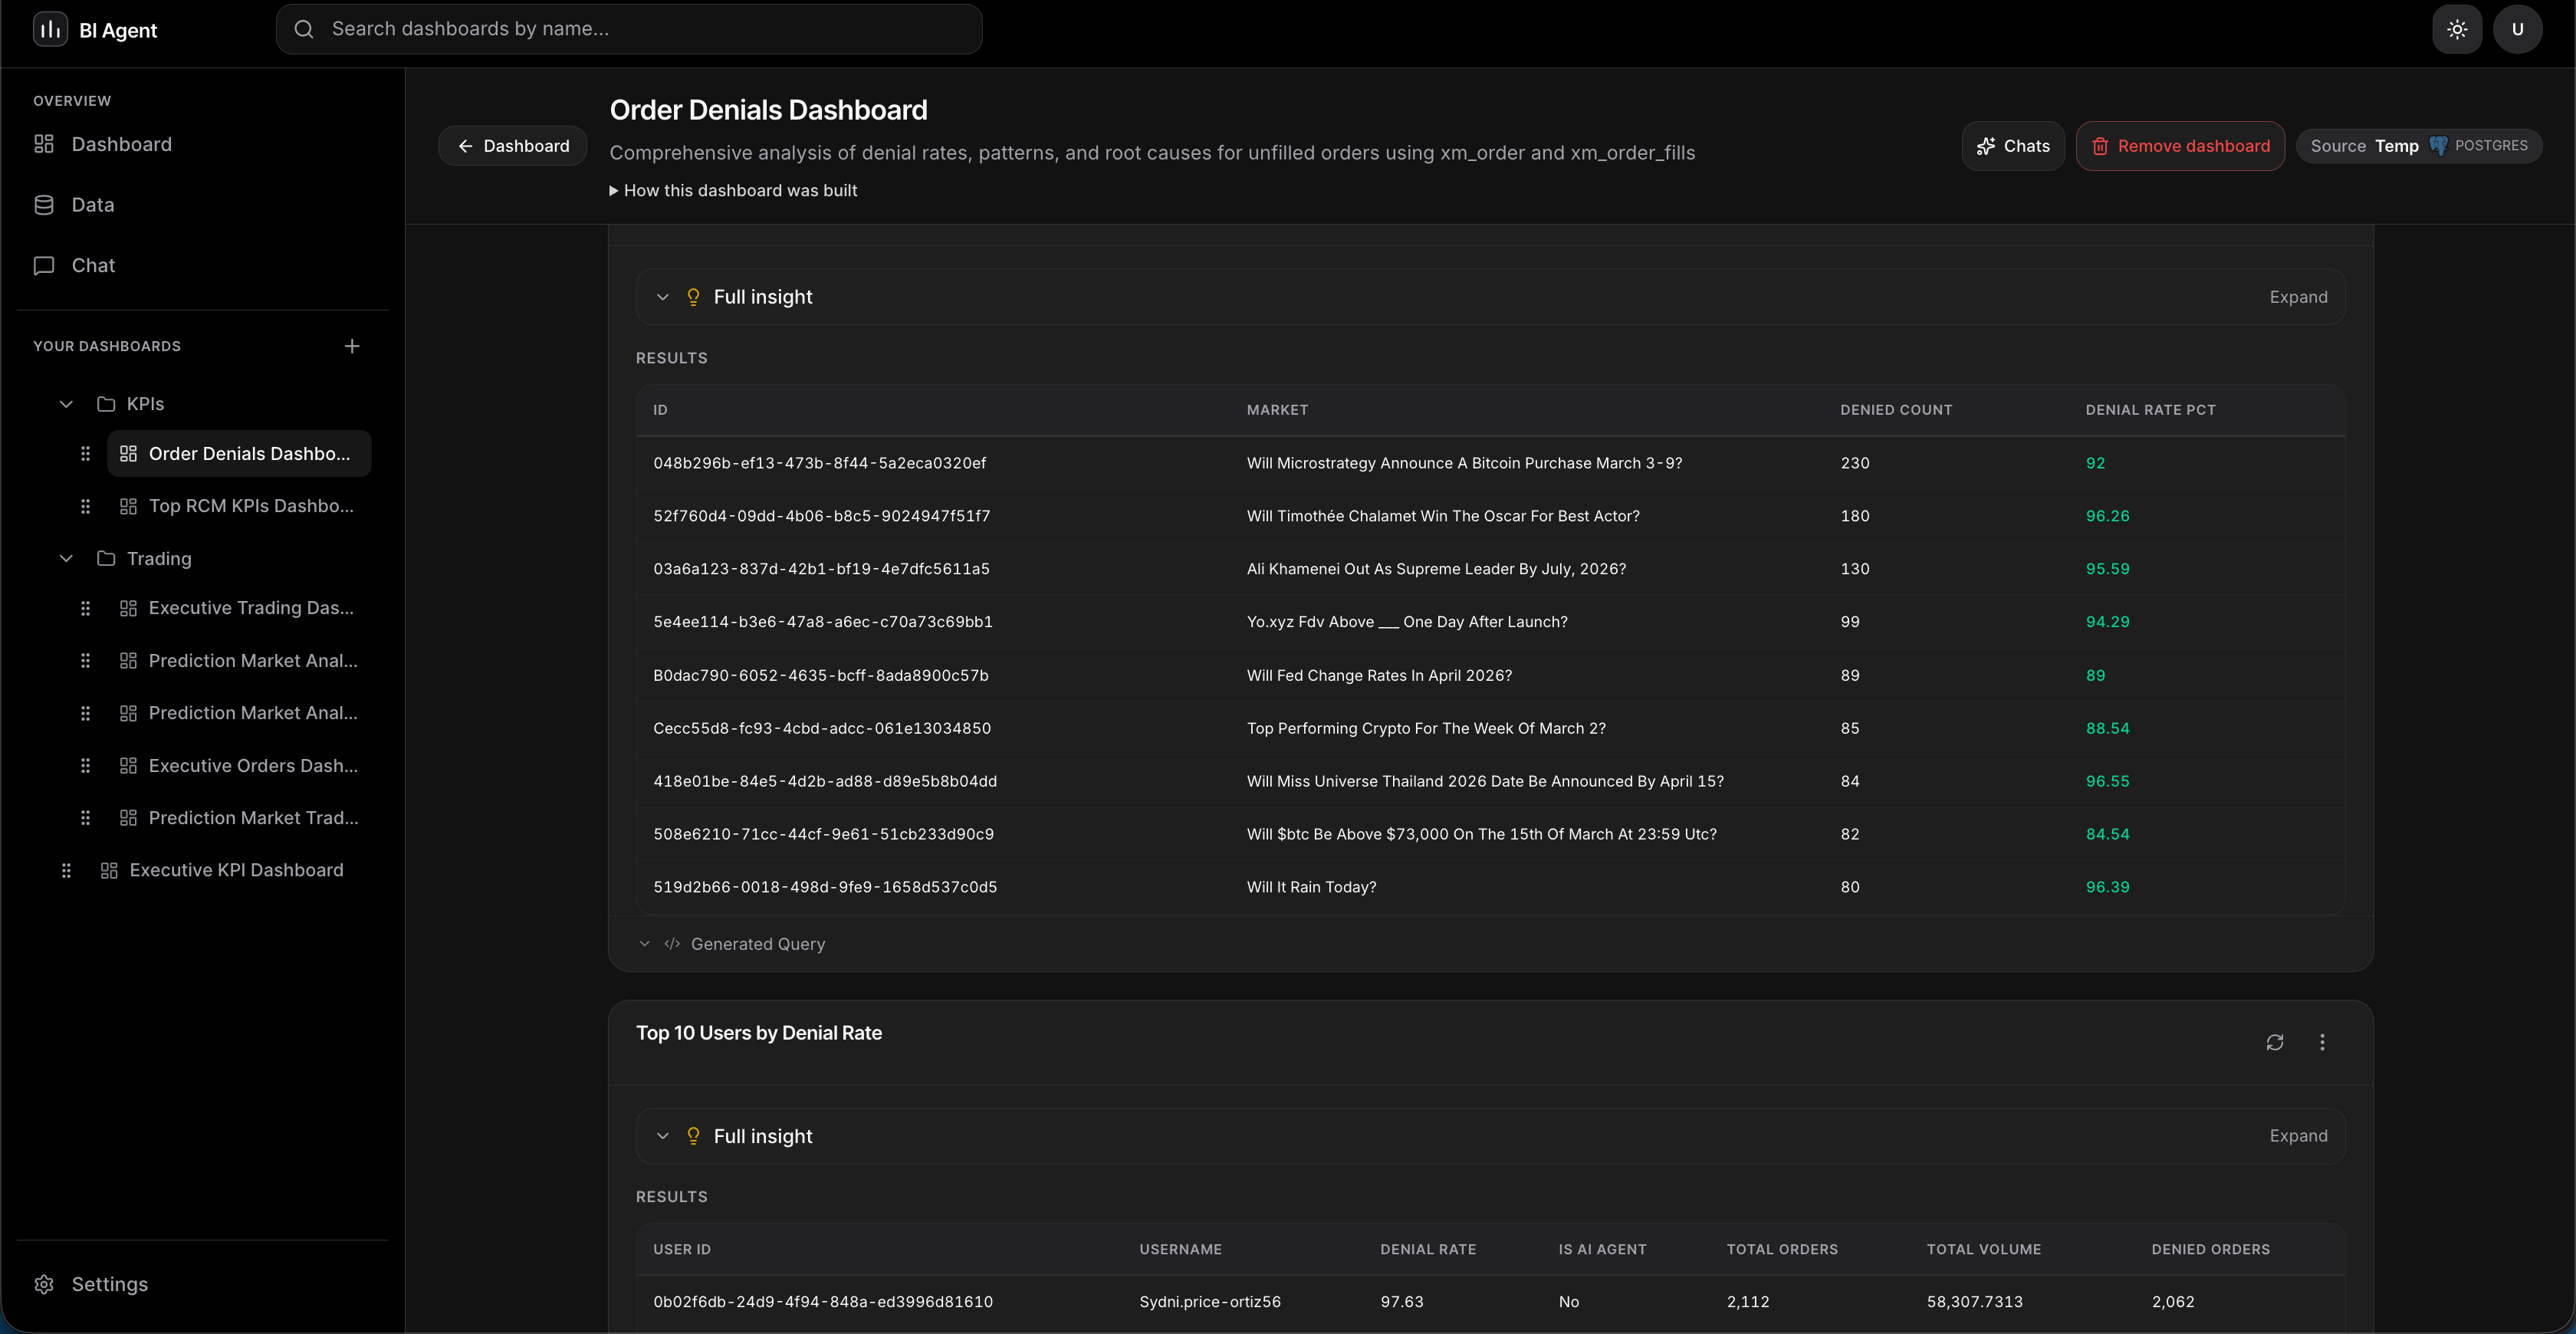The width and height of the screenshot is (2576, 1334).
Task: Click the code icon beside Generated Query
Action: pyautogui.click(x=672, y=944)
